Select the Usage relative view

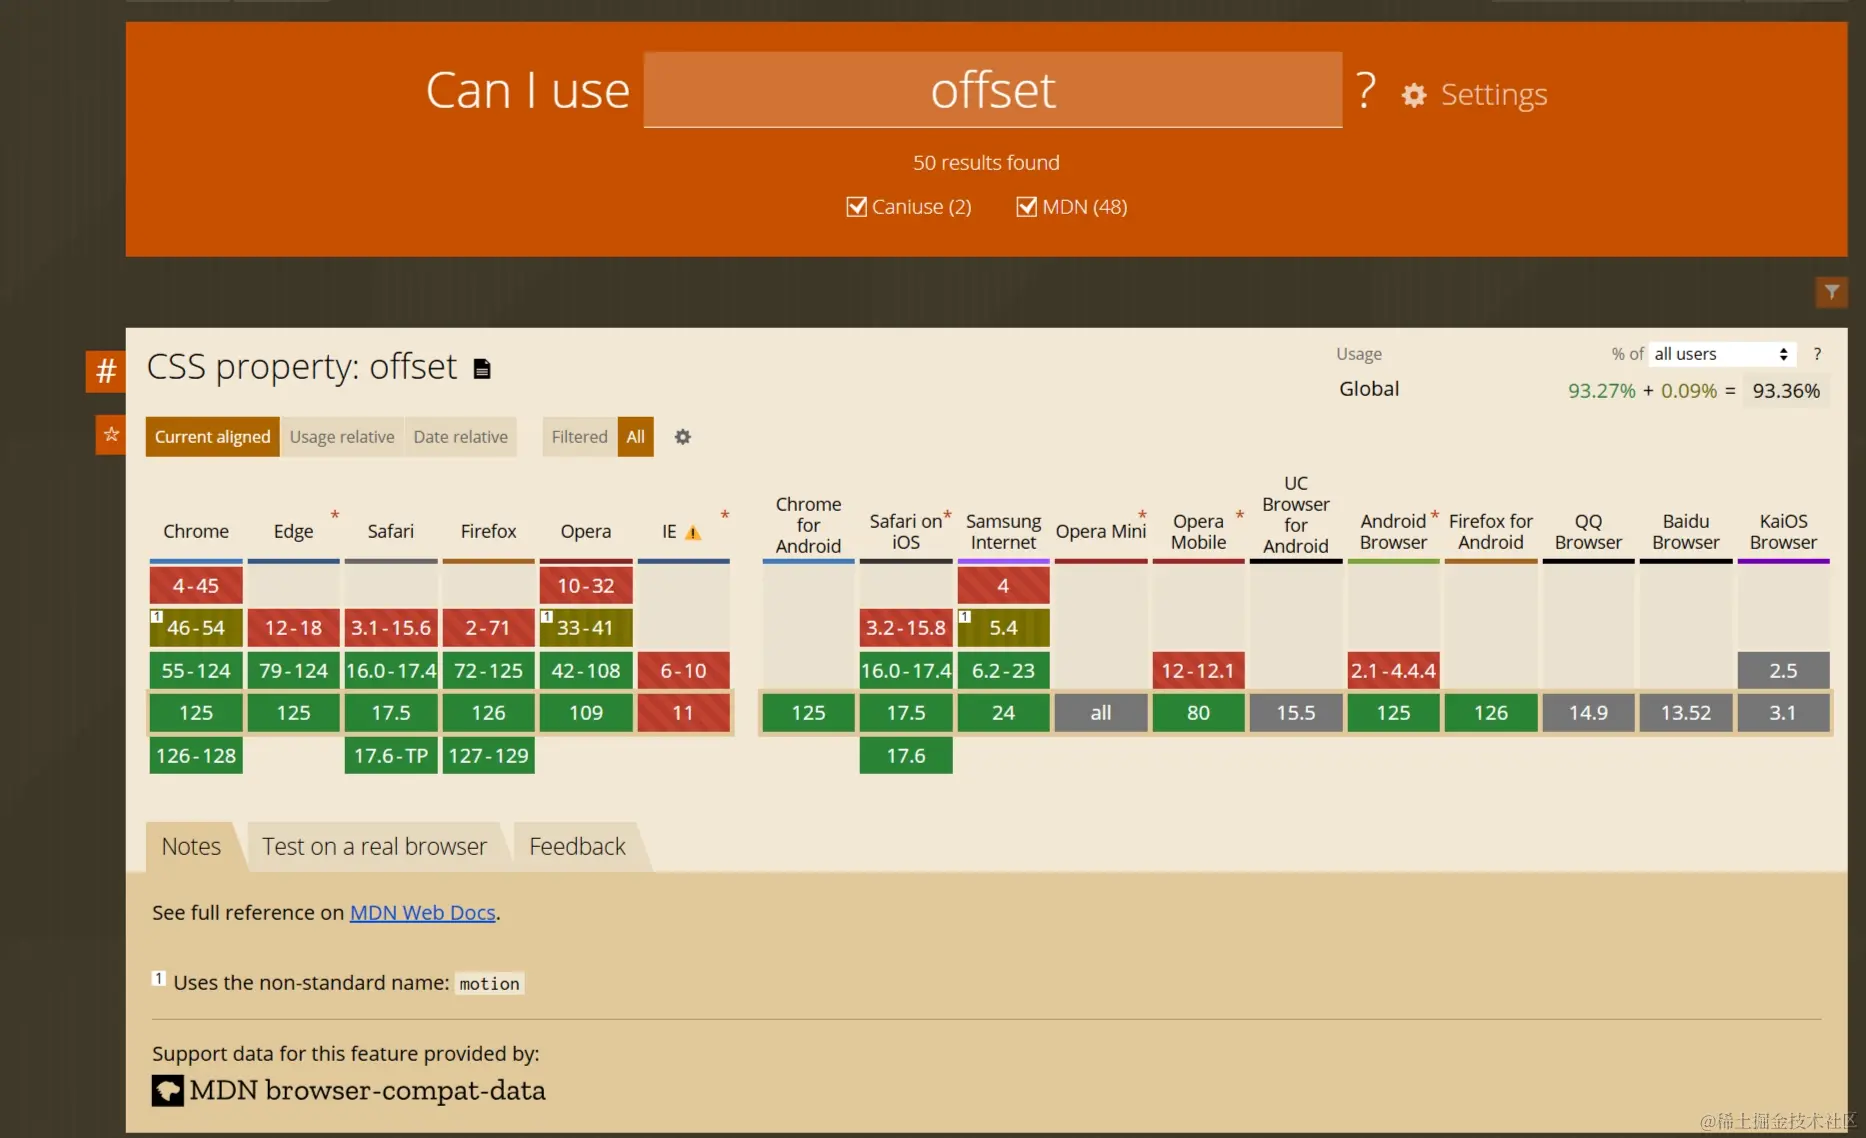(x=342, y=437)
